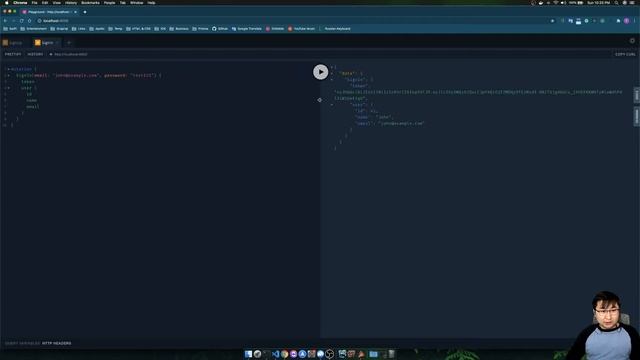The image size is (640, 360).
Task: Collapse the mutation block in query editor
Action: 9,69
